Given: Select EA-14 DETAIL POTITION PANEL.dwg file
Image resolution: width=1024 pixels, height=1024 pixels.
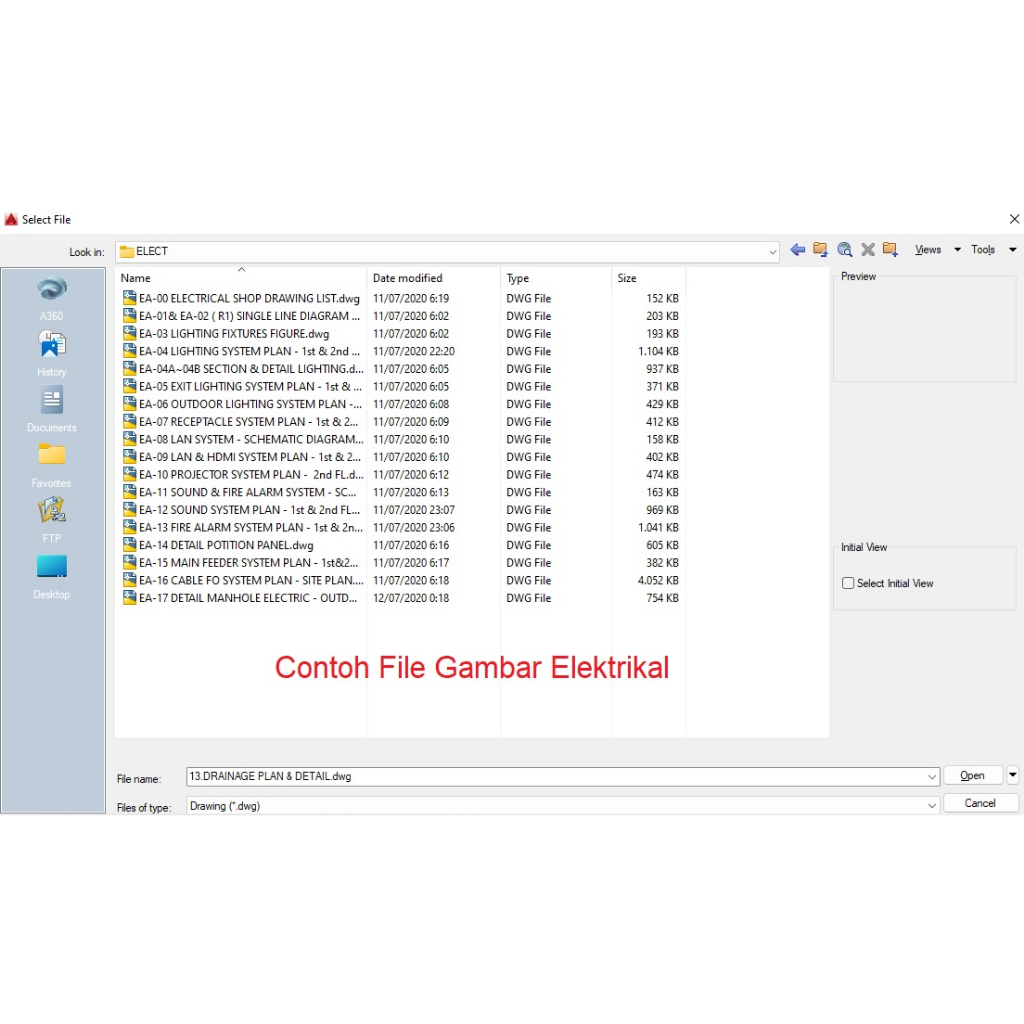Looking at the screenshot, I should (x=226, y=545).
